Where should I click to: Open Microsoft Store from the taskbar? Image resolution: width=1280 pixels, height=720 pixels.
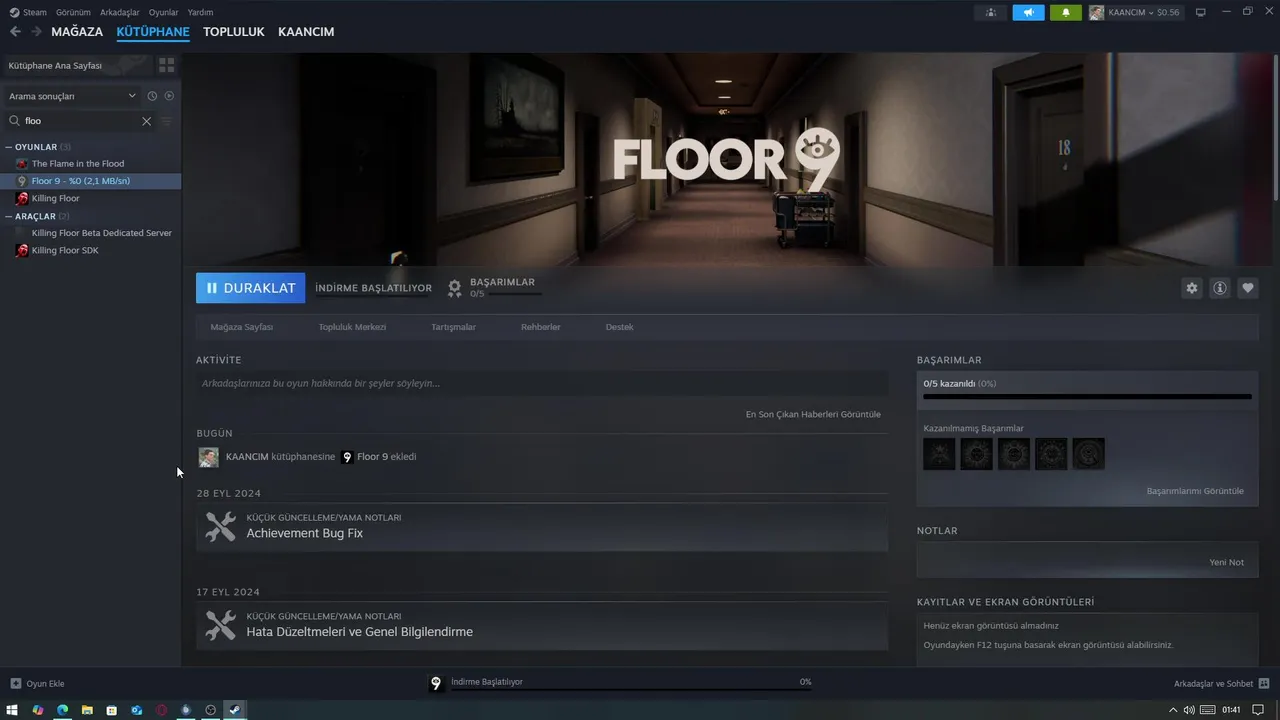[111, 710]
